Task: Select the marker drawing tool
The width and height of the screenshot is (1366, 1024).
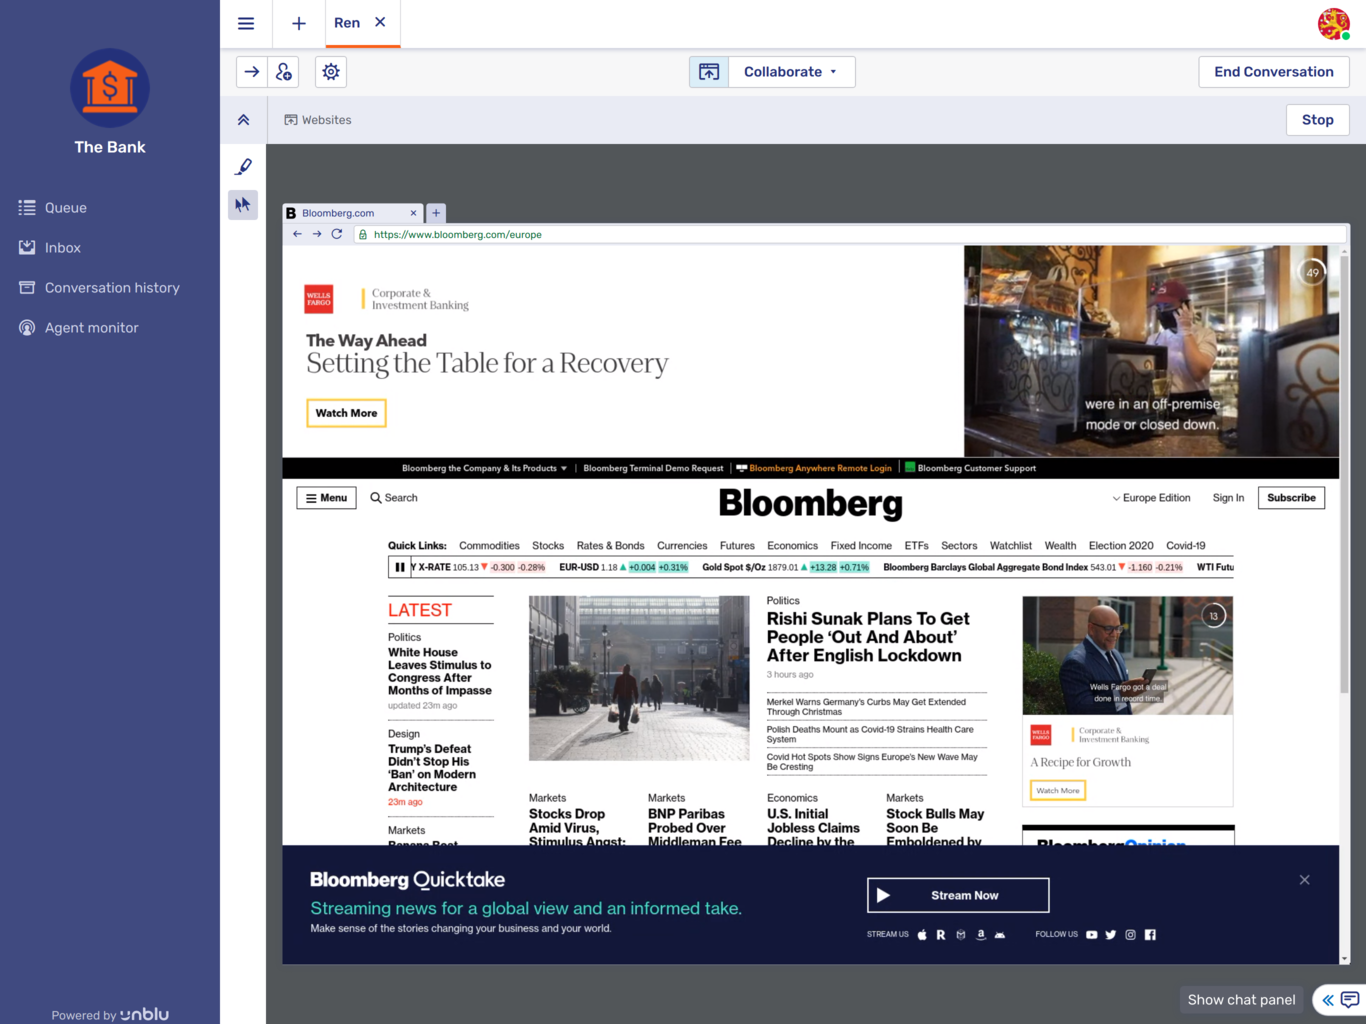Action: tap(243, 166)
